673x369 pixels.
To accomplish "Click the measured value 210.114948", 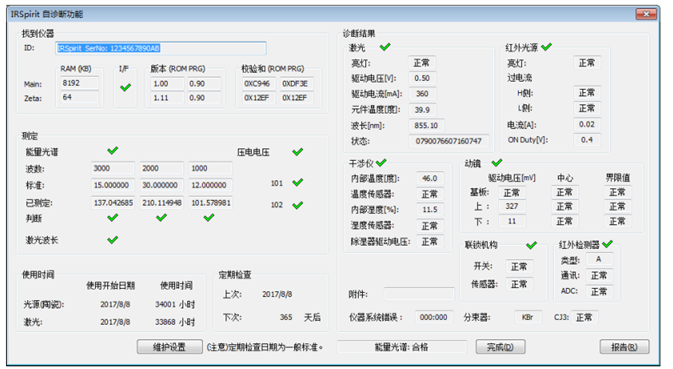I will (x=161, y=203).
